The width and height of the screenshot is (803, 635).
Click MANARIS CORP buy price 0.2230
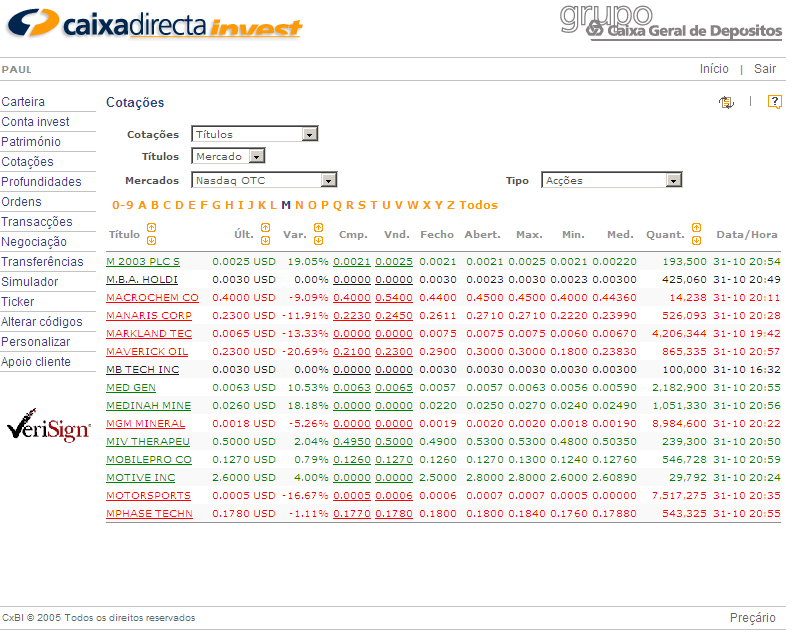[x=352, y=315]
